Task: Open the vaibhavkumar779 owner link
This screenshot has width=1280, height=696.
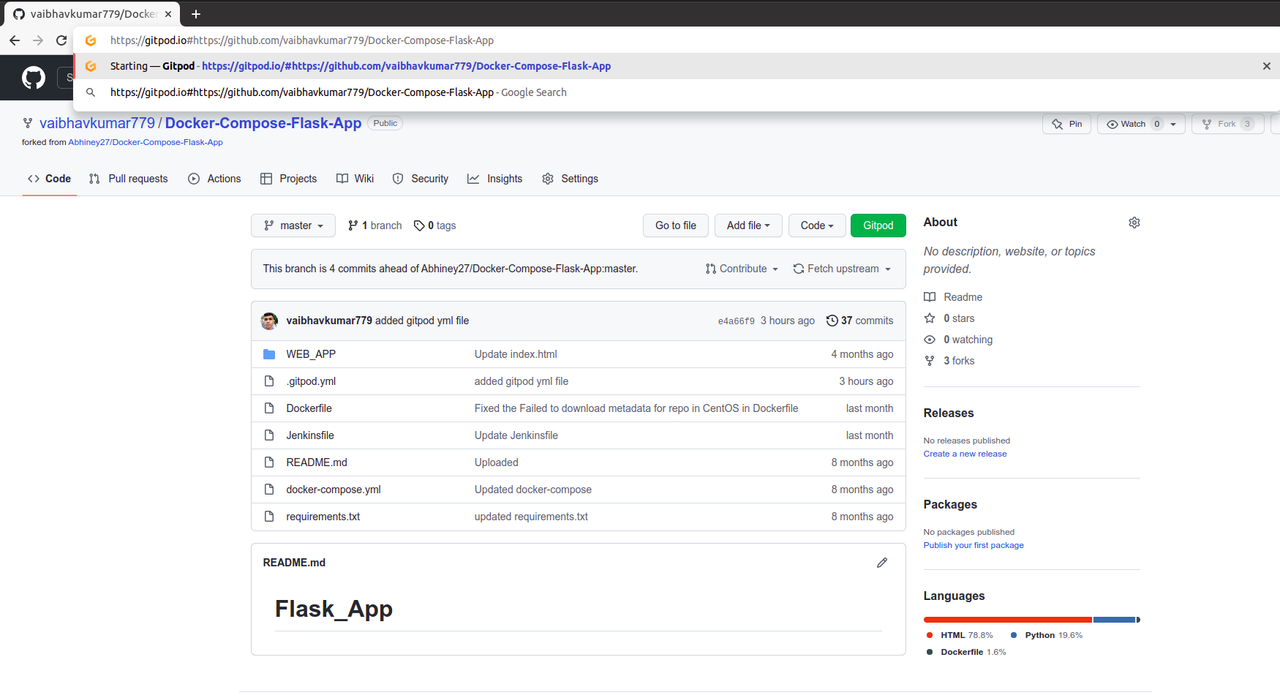Action: coord(97,124)
